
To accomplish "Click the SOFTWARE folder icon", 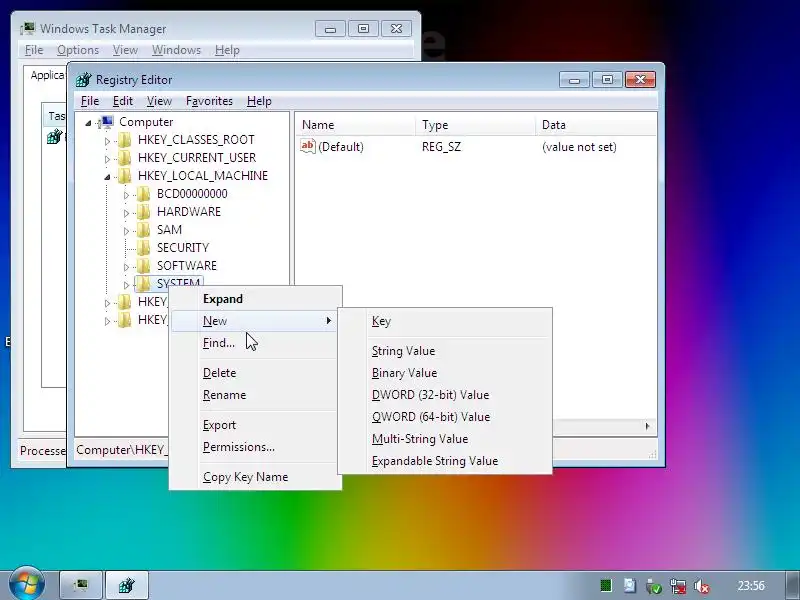I will tap(144, 265).
